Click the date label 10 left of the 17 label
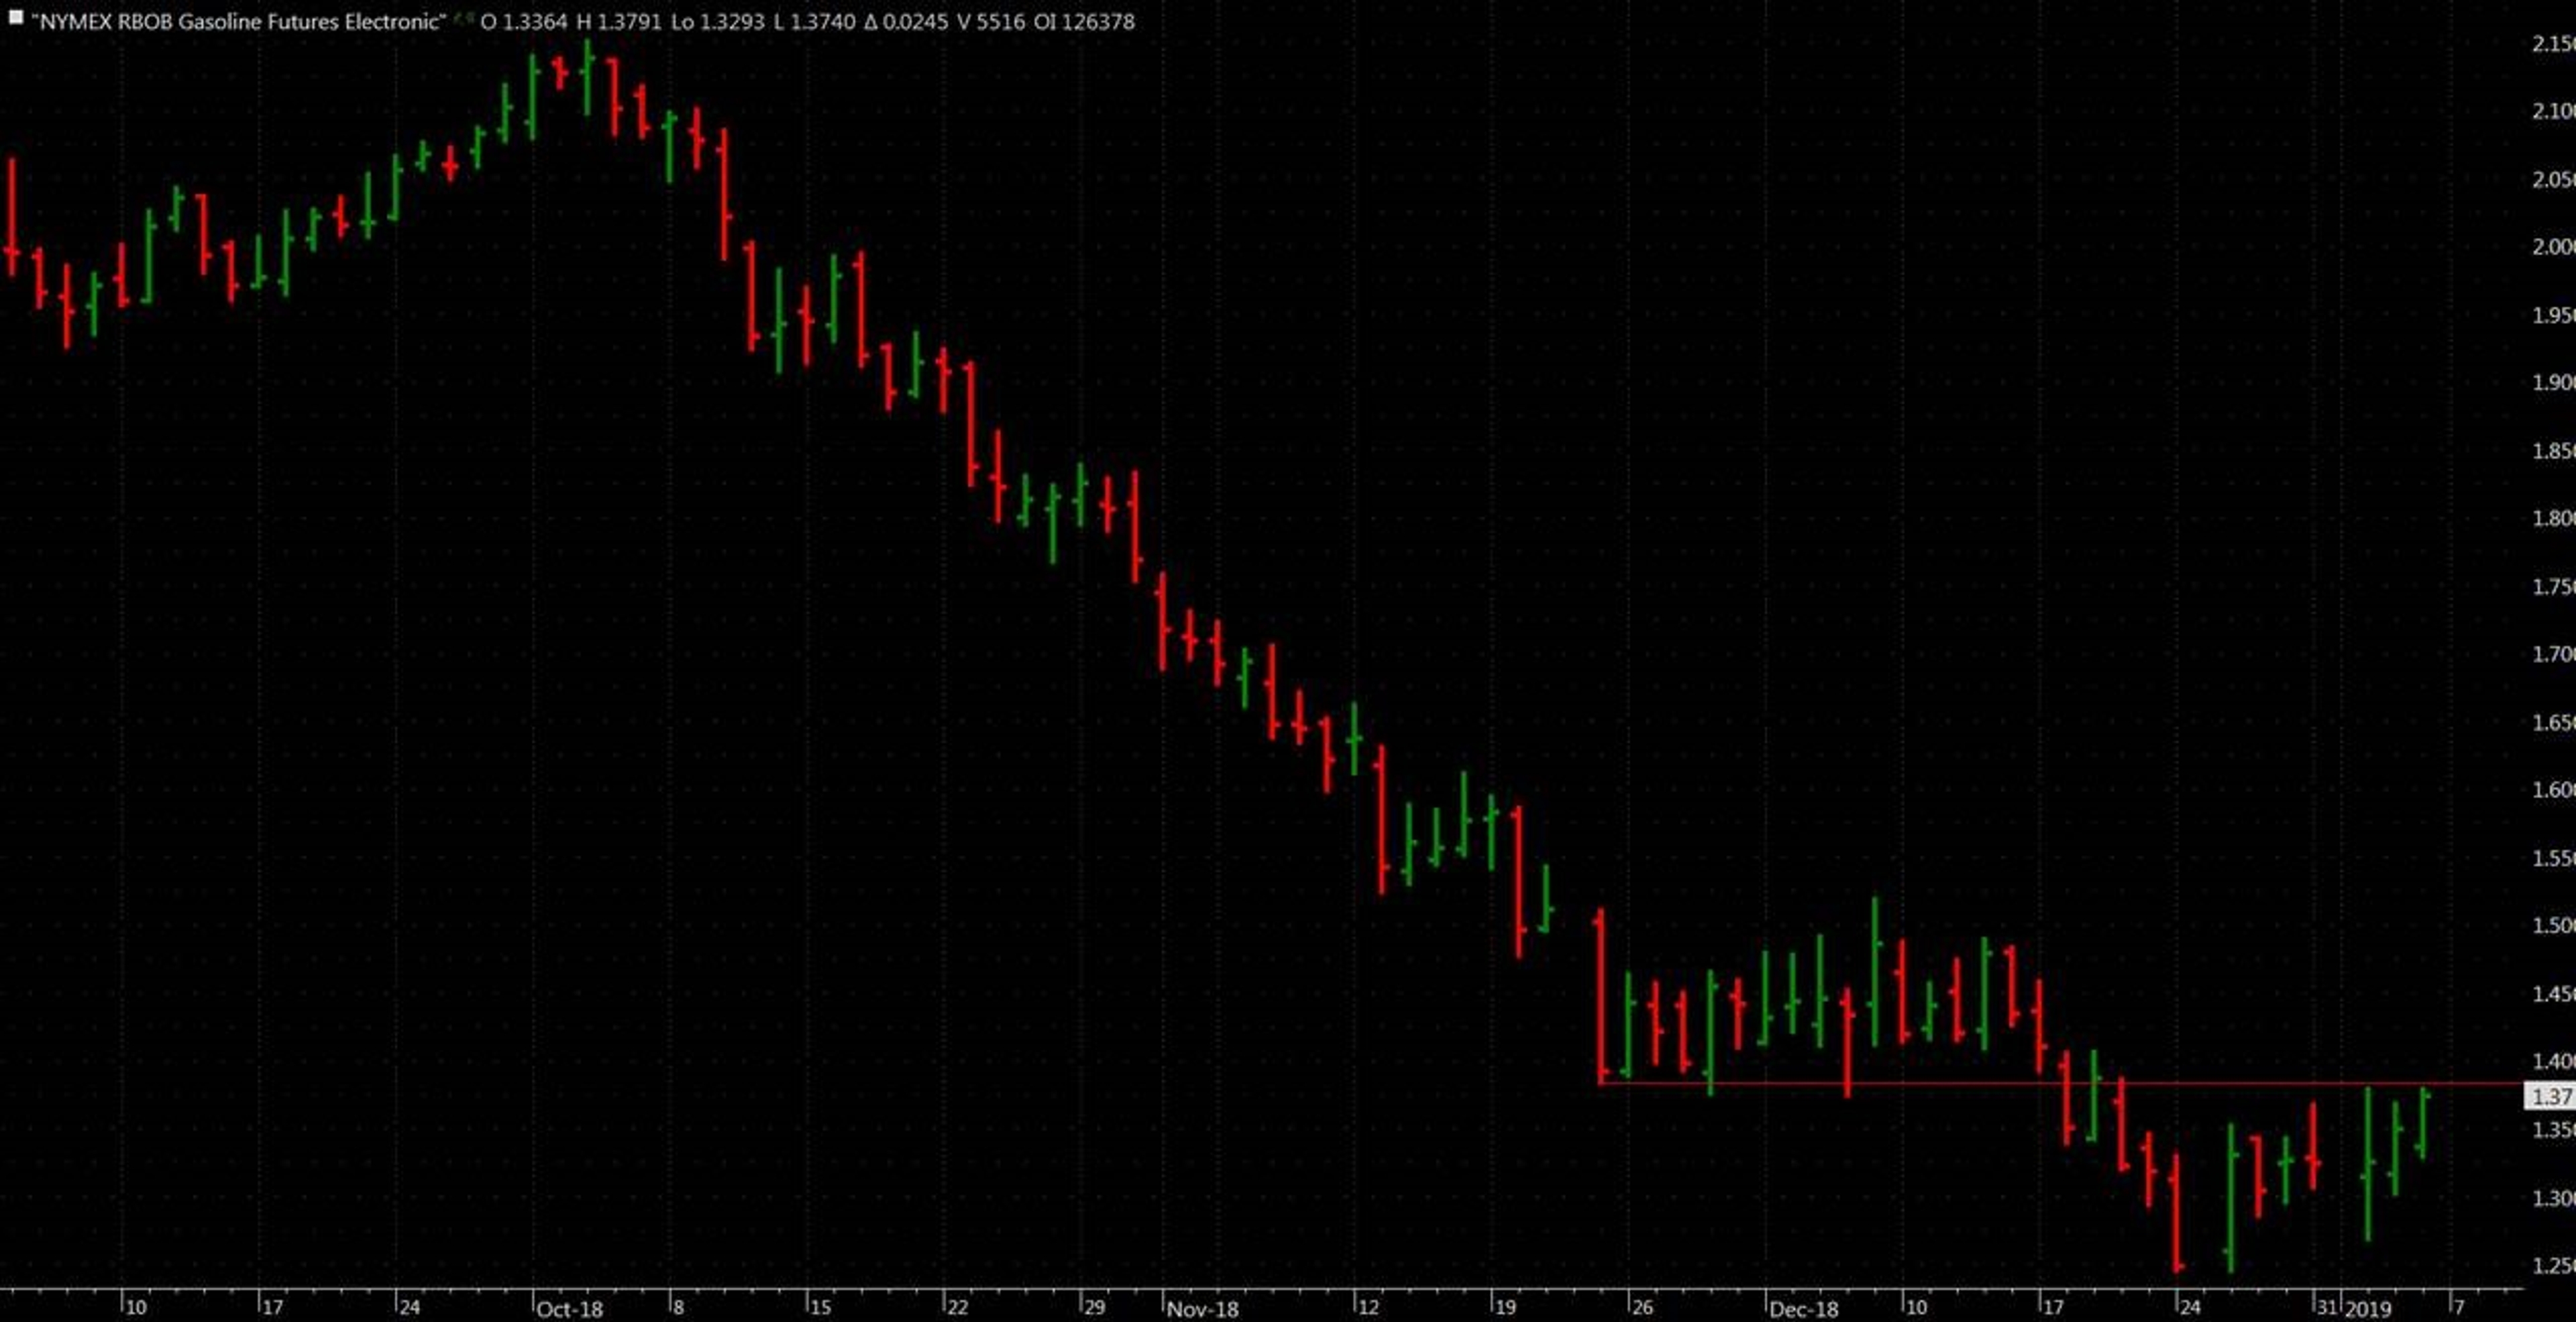2576x1322 pixels. 136,1307
